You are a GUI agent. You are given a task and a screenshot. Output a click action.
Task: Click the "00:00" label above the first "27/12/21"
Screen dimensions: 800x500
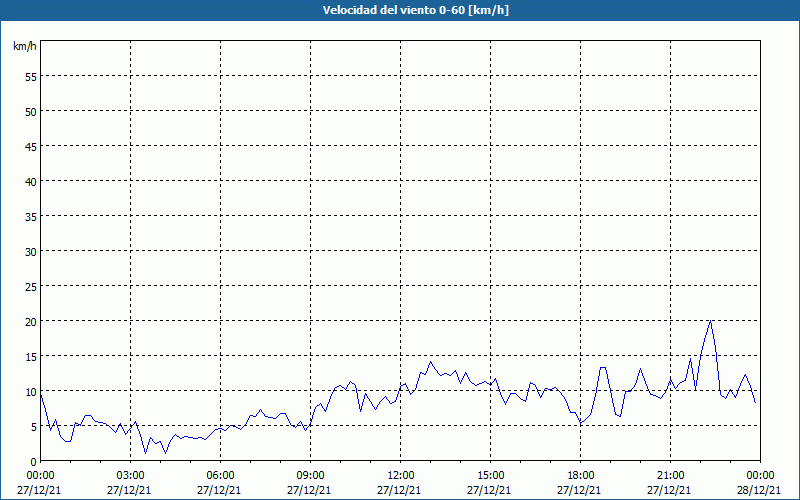pos(40,476)
